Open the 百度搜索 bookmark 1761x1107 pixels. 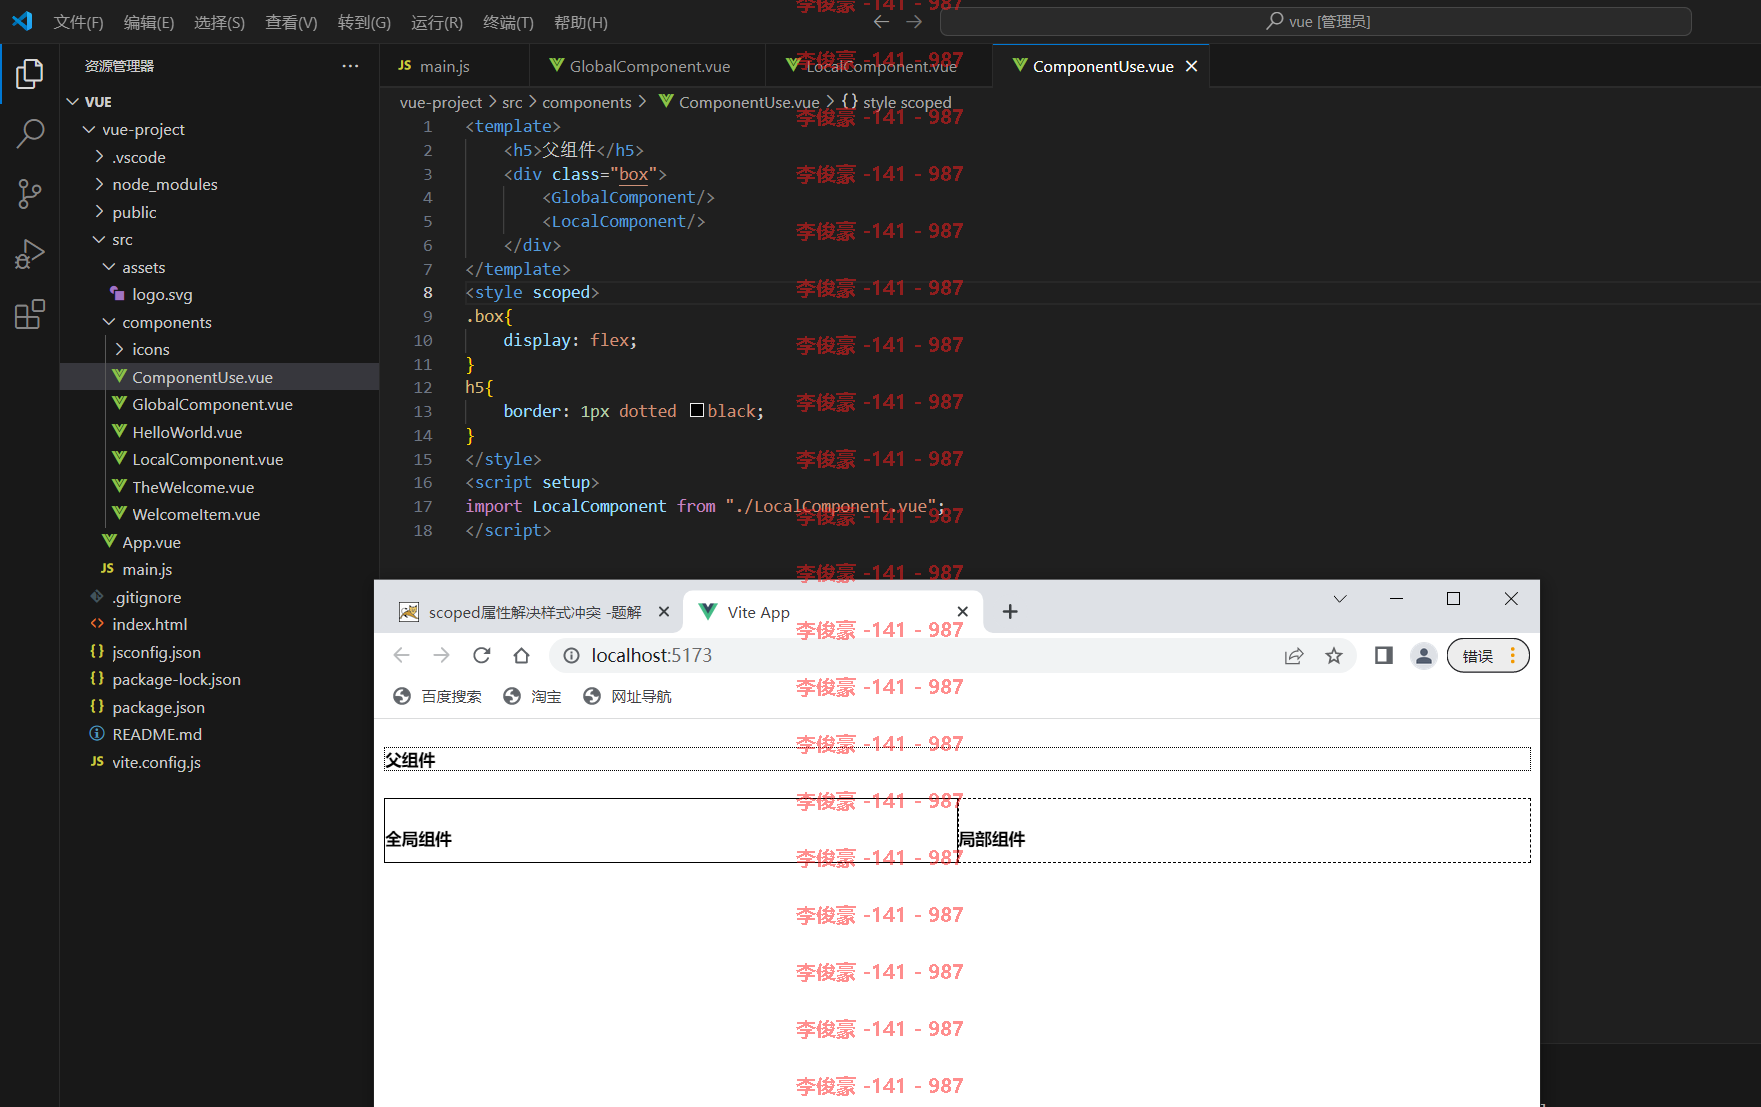click(x=437, y=696)
